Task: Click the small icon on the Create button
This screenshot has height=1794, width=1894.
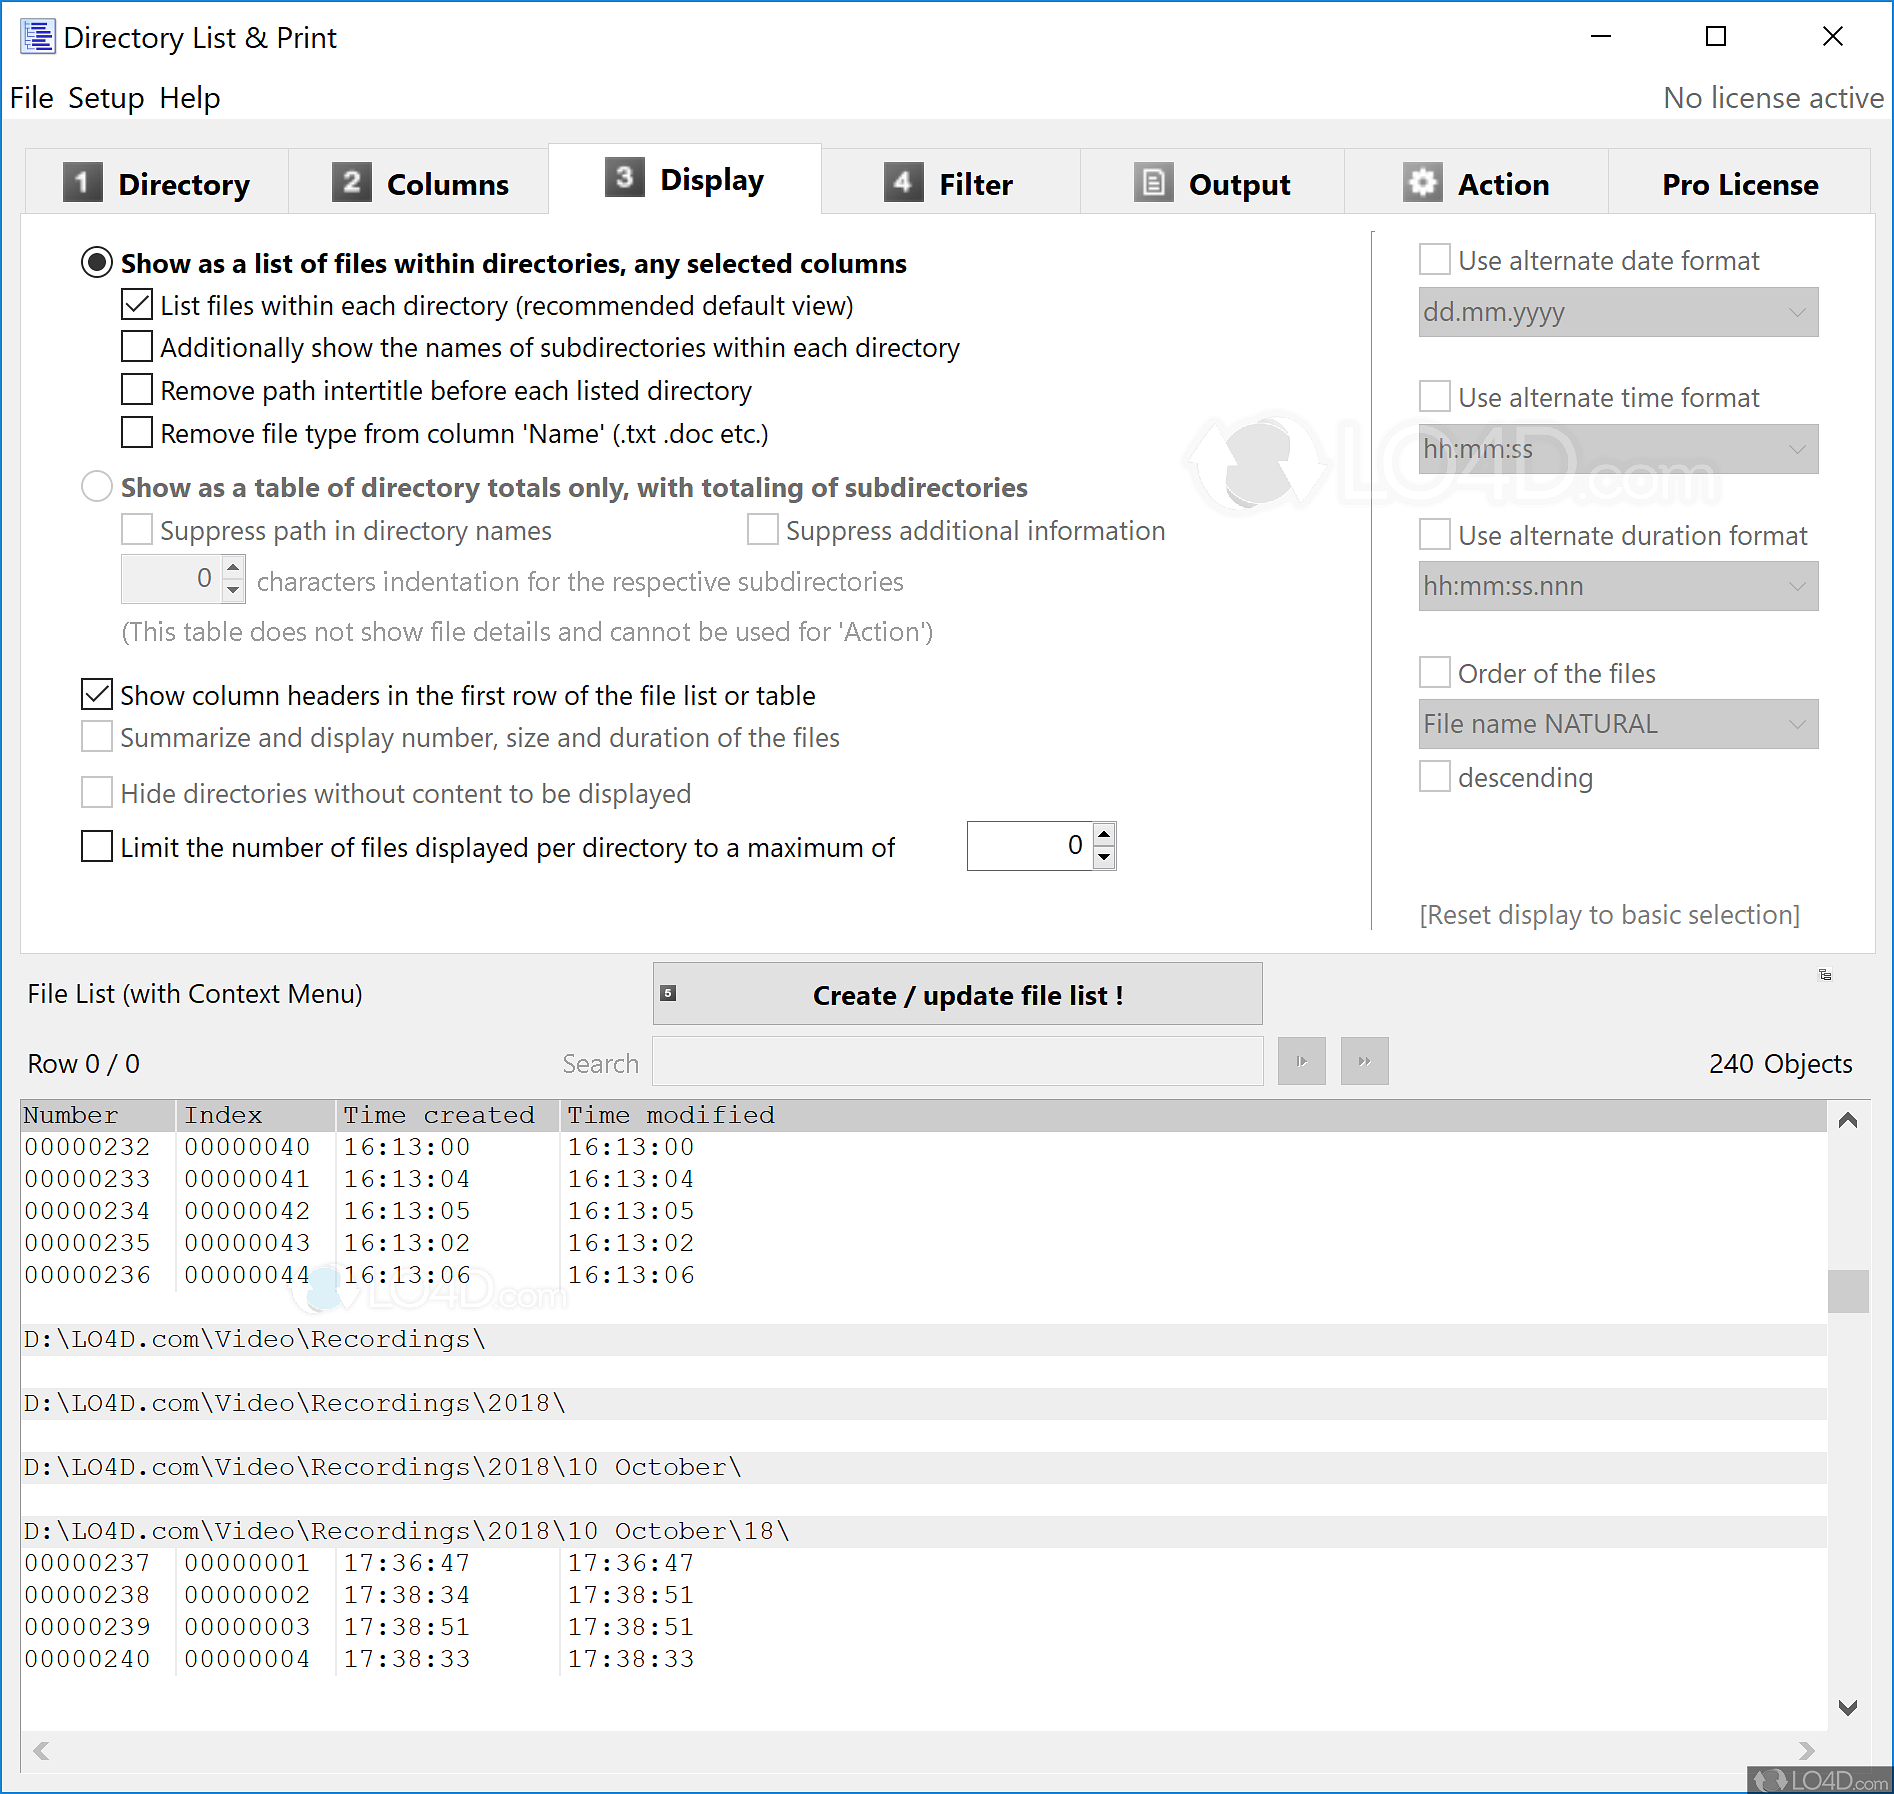Action: click(669, 993)
